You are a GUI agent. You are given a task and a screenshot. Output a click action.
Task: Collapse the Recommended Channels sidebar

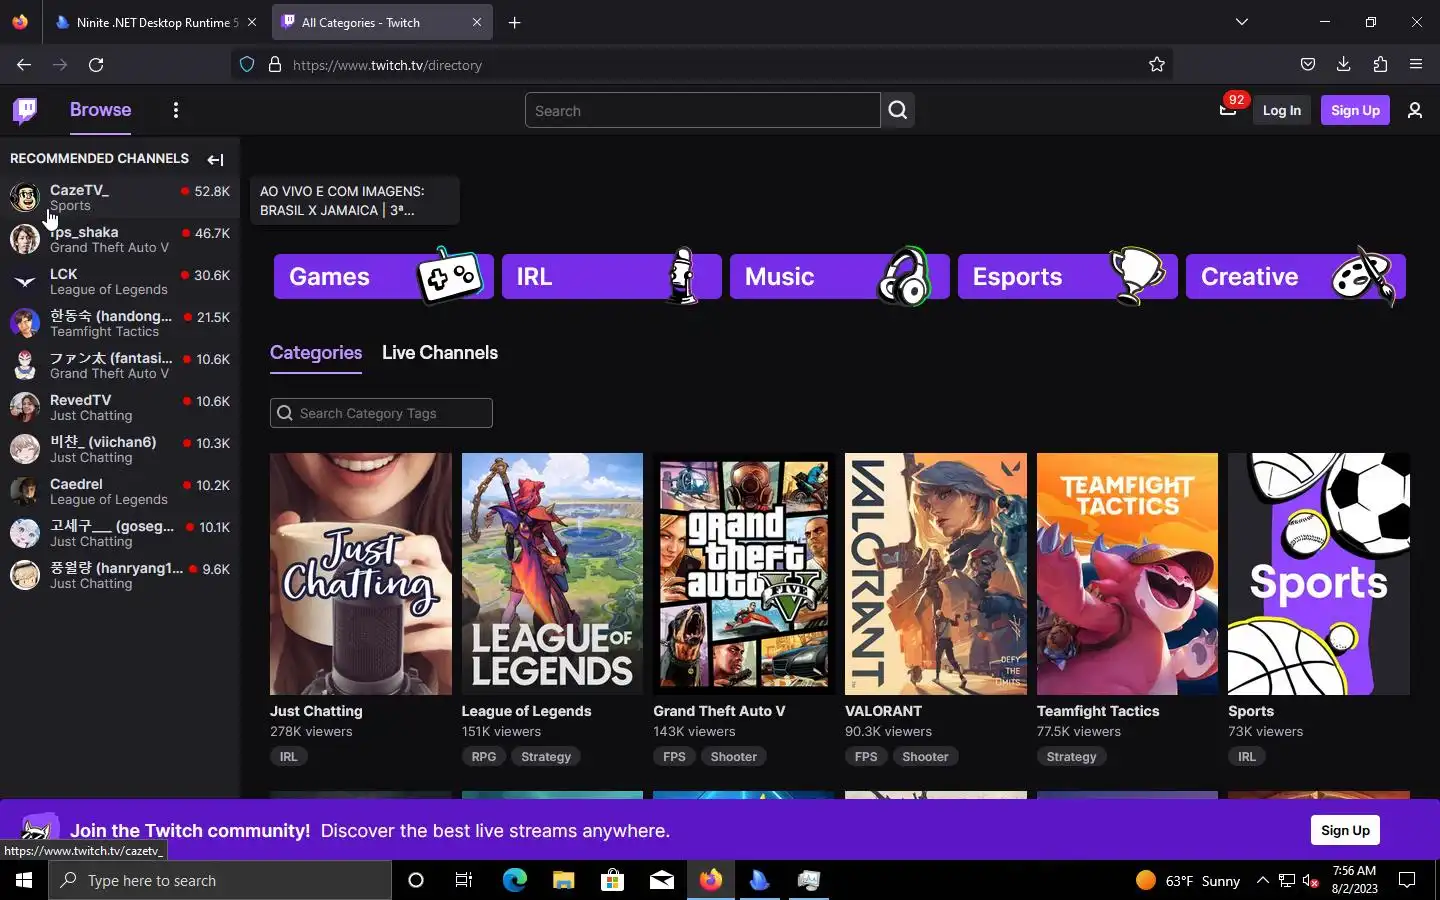coord(215,159)
